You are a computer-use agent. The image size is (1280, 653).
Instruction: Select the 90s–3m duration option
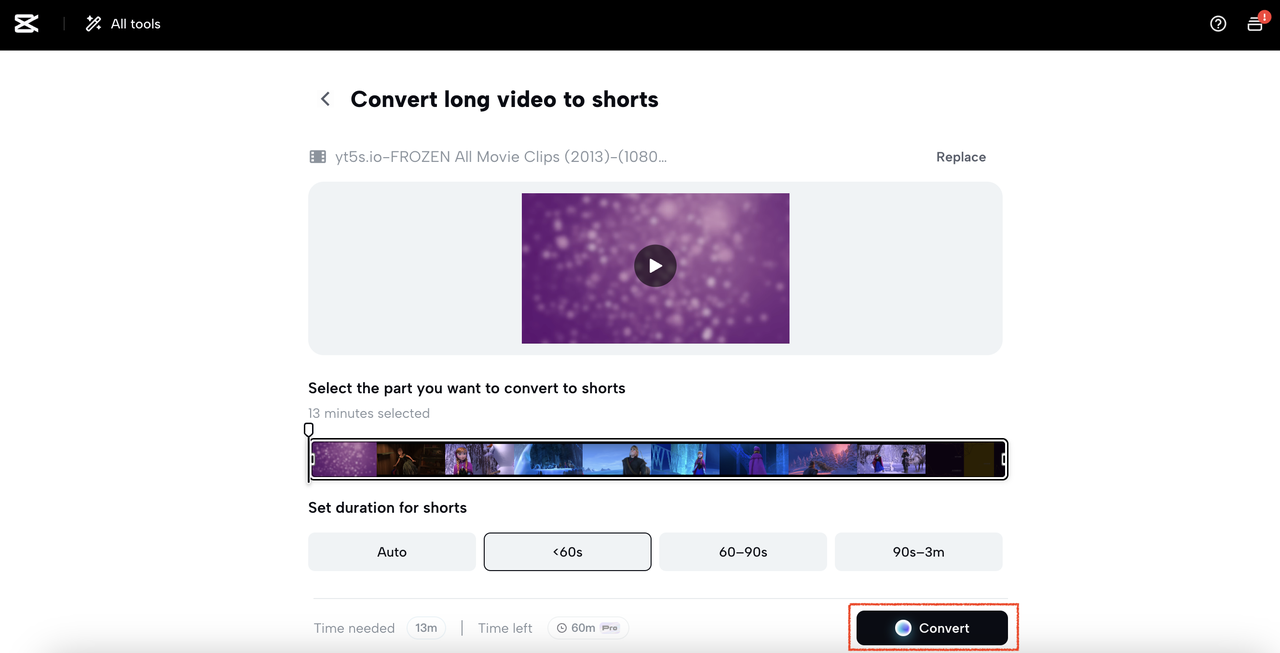pyautogui.click(x=919, y=552)
